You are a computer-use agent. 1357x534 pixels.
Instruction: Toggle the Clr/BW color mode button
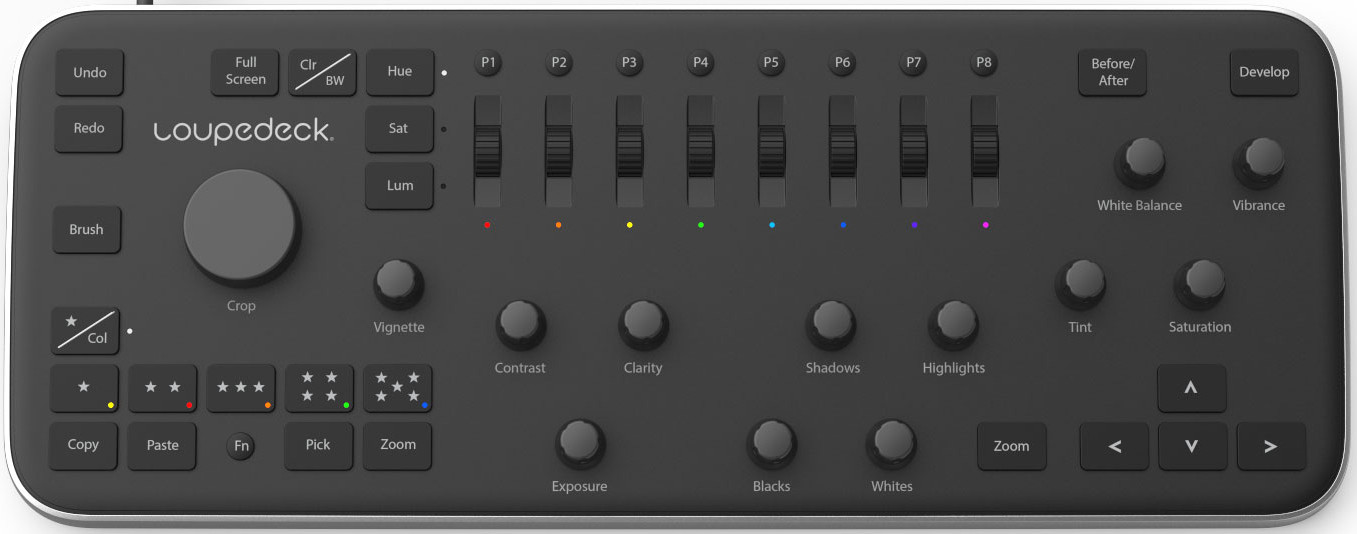(x=322, y=72)
